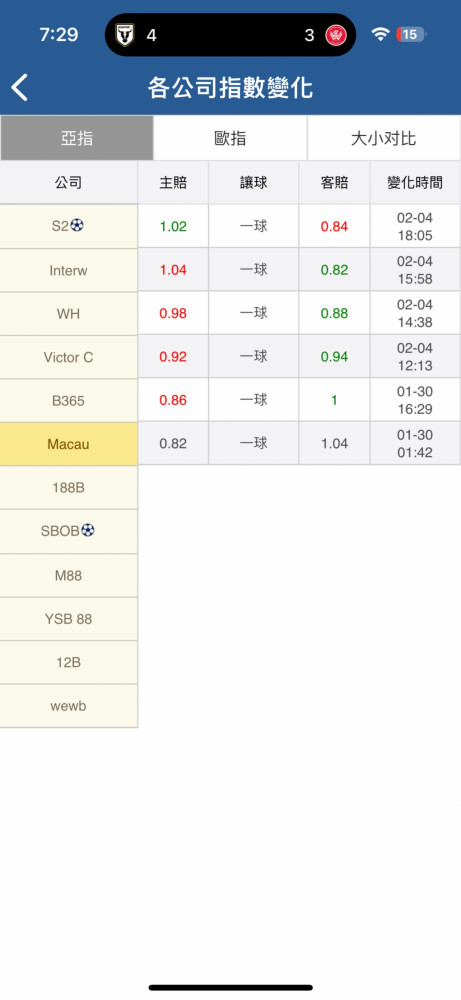Select the 亞指 tab
Viewport: 461px width, 1000px height.
pyautogui.click(x=77, y=138)
